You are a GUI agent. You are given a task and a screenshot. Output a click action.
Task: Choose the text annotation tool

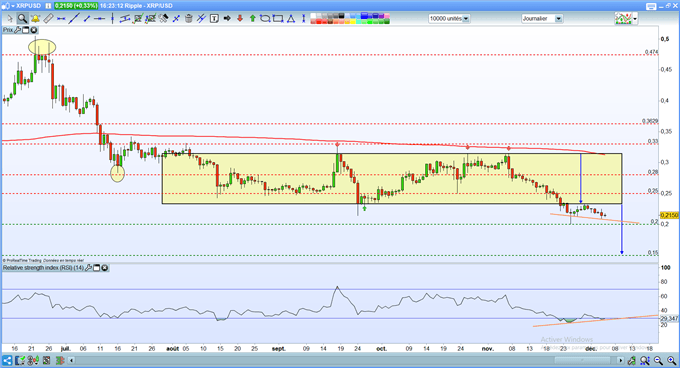pyautogui.click(x=214, y=19)
